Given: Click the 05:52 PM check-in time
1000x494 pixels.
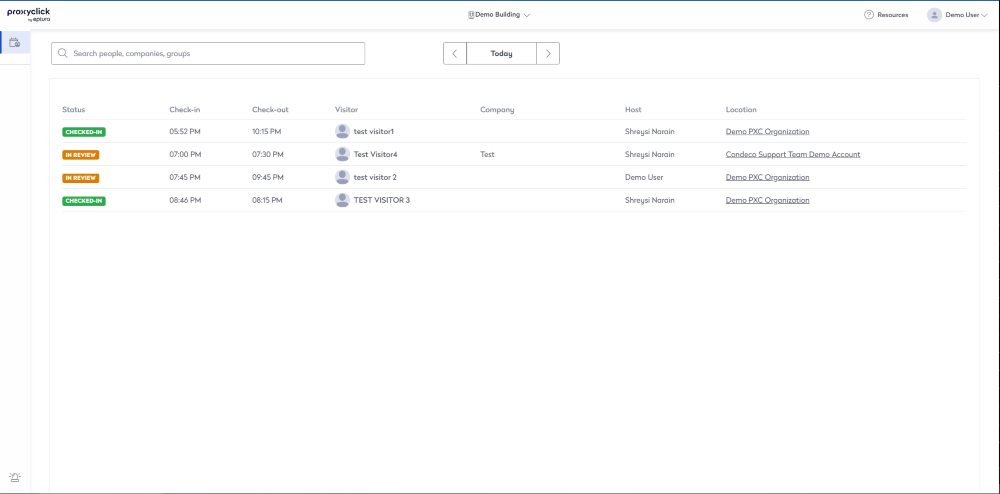Looking at the screenshot, I should coord(185,131).
